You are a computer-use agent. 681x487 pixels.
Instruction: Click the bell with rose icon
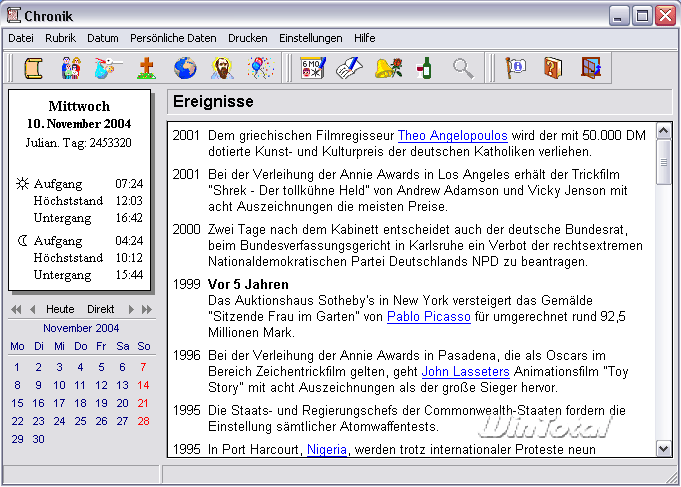(x=386, y=68)
